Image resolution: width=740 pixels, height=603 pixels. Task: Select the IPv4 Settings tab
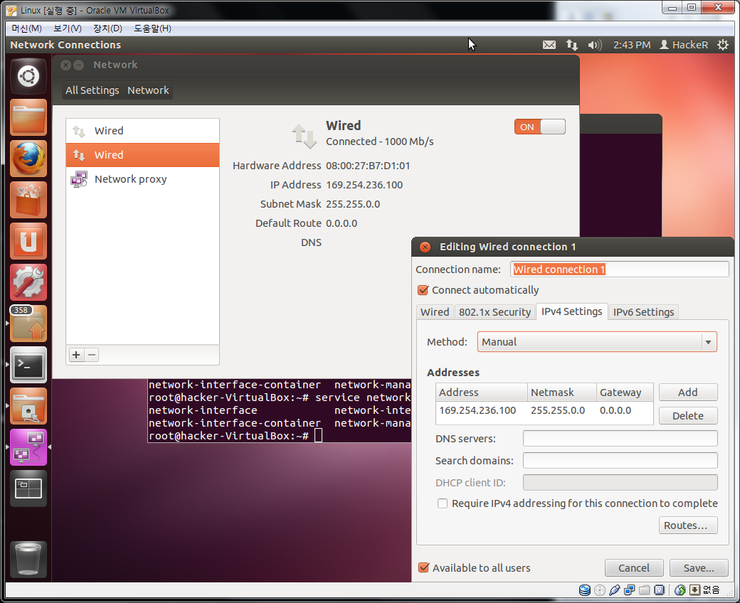[572, 311]
